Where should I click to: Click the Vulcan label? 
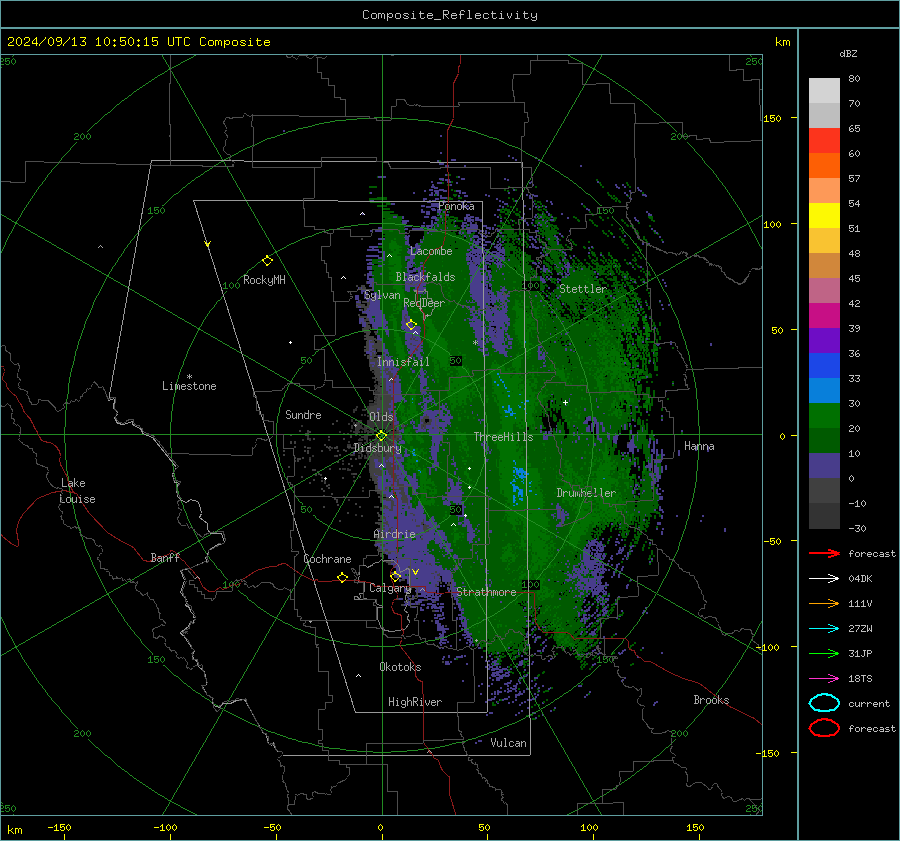[508, 743]
